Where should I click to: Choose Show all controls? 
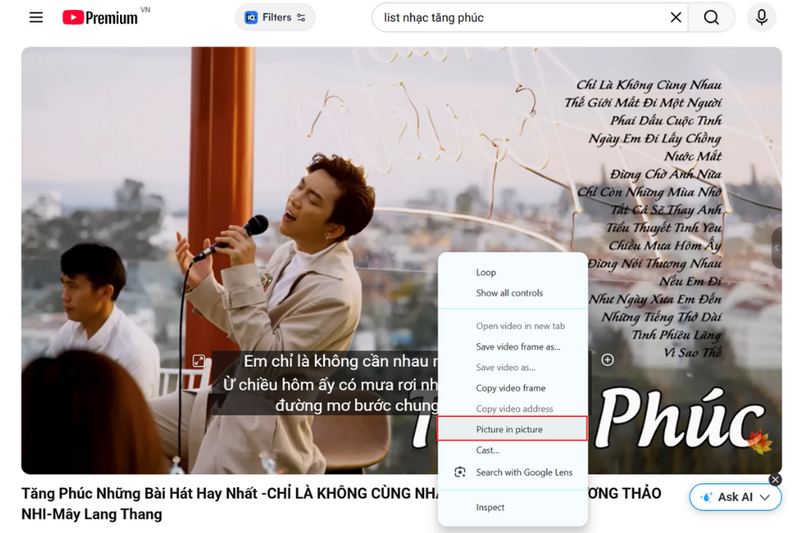click(x=512, y=293)
